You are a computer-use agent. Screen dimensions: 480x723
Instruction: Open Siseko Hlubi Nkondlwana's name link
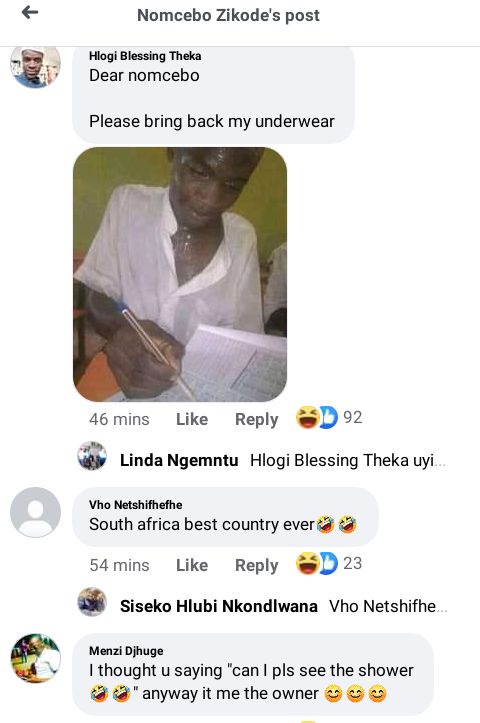pos(219,606)
